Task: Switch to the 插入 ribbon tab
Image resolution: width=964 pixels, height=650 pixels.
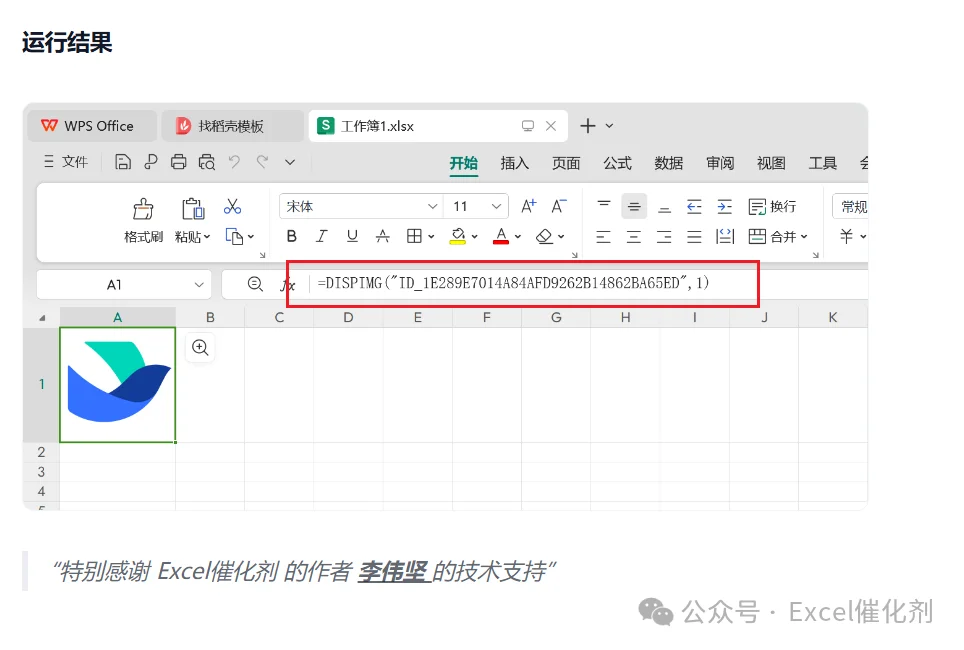Action: point(515,163)
